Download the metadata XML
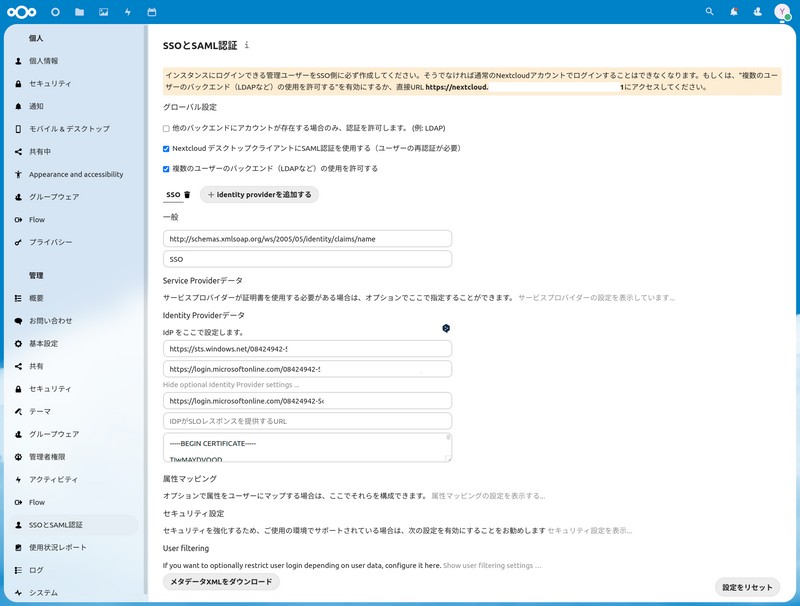800x606 pixels. point(220,582)
